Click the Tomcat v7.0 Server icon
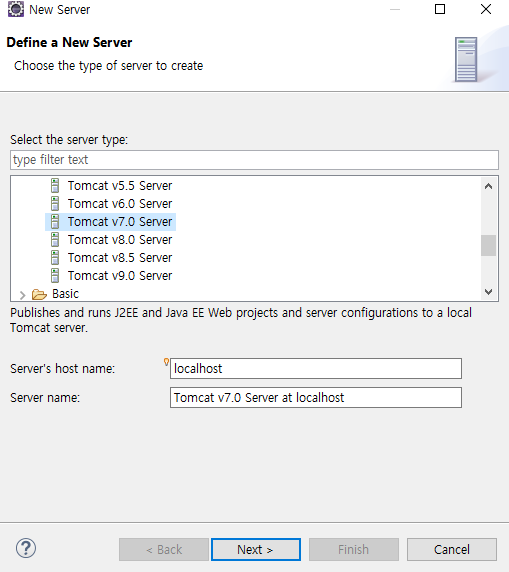Viewport: 509px width, 572px height. point(55,221)
